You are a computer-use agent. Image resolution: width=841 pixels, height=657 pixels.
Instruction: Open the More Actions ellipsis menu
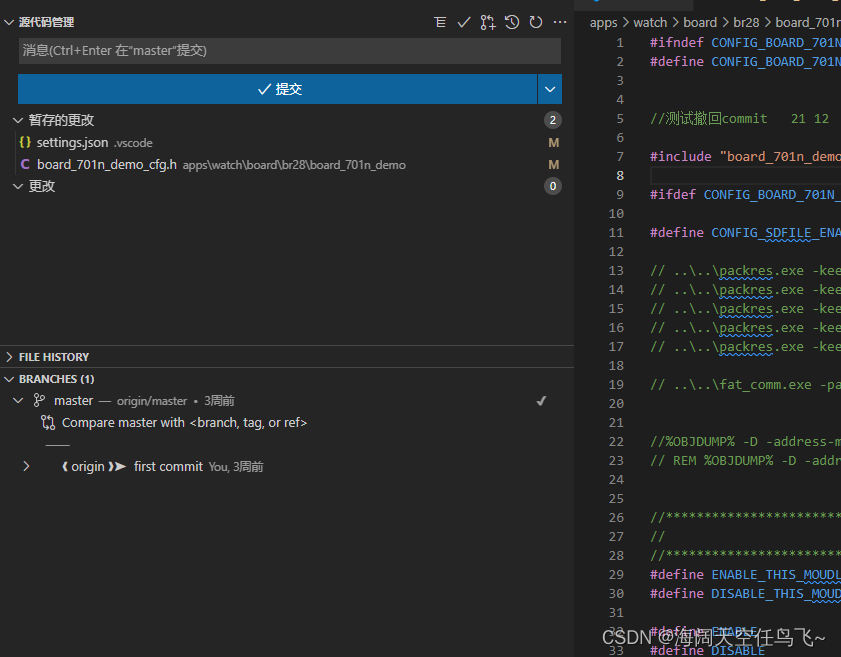(x=559, y=21)
